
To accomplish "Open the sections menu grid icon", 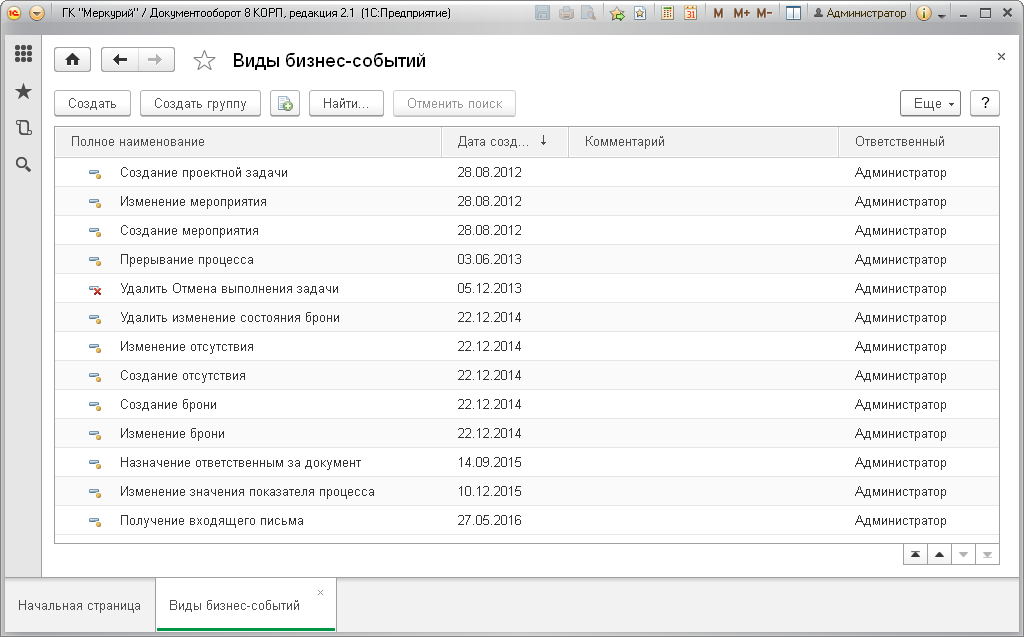I will [24, 54].
